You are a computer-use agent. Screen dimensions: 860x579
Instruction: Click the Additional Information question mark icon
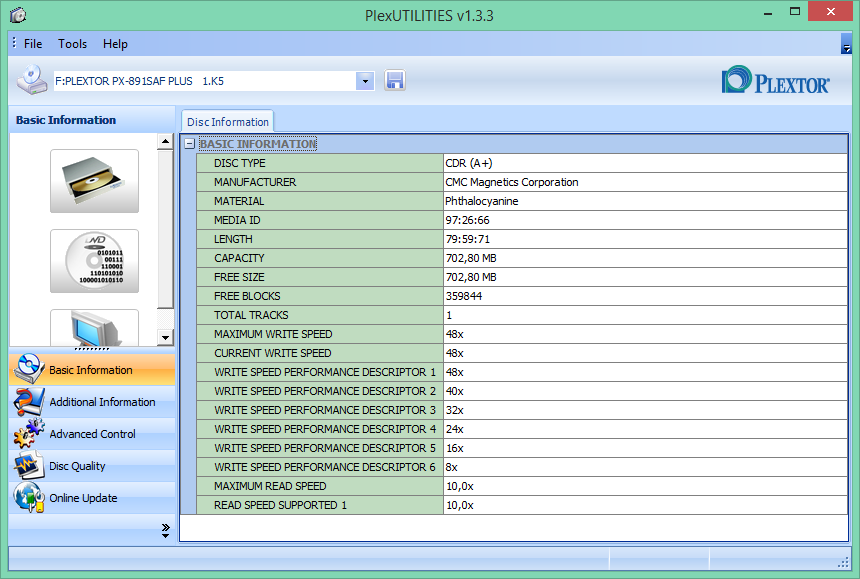pyautogui.click(x=29, y=401)
